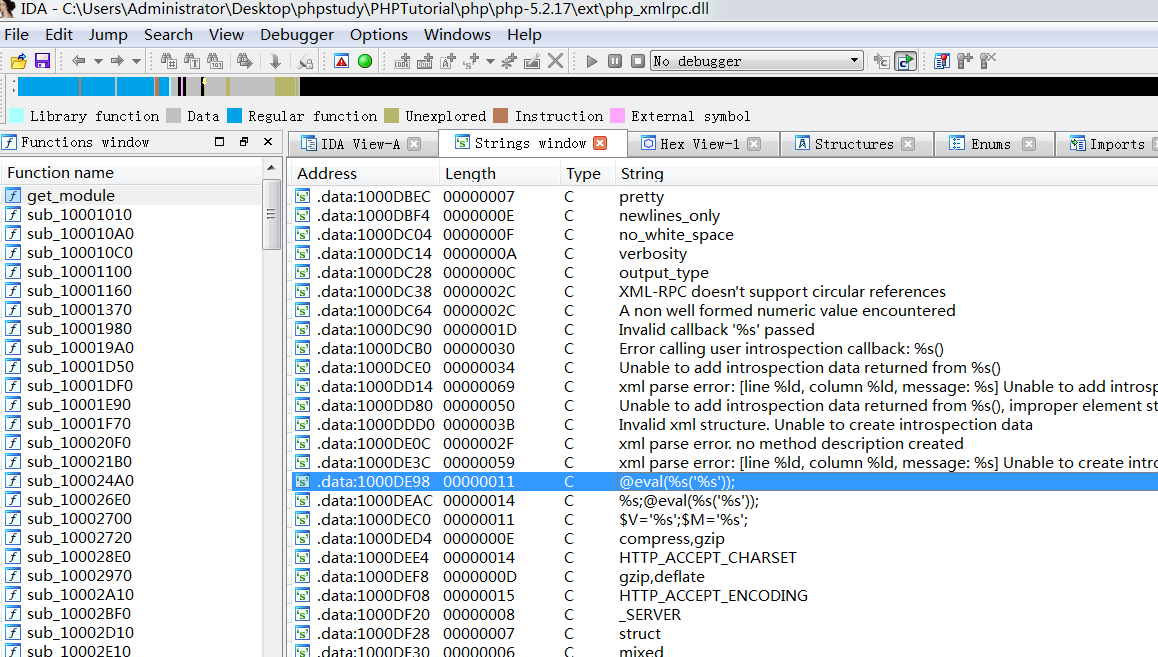Viewport: 1158px width, 657px height.
Task: Float the Functions window panel
Action: (x=244, y=142)
